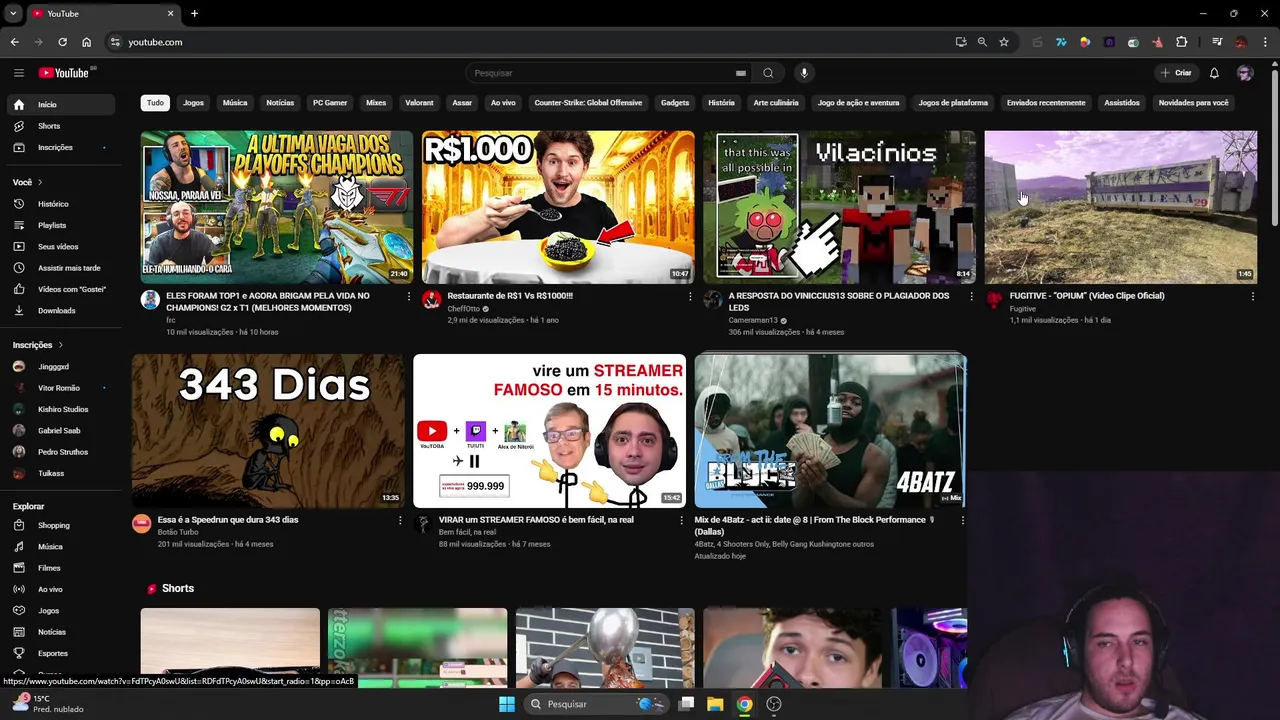Open Música in Explorar section
This screenshot has height=720, width=1280.
point(60,546)
